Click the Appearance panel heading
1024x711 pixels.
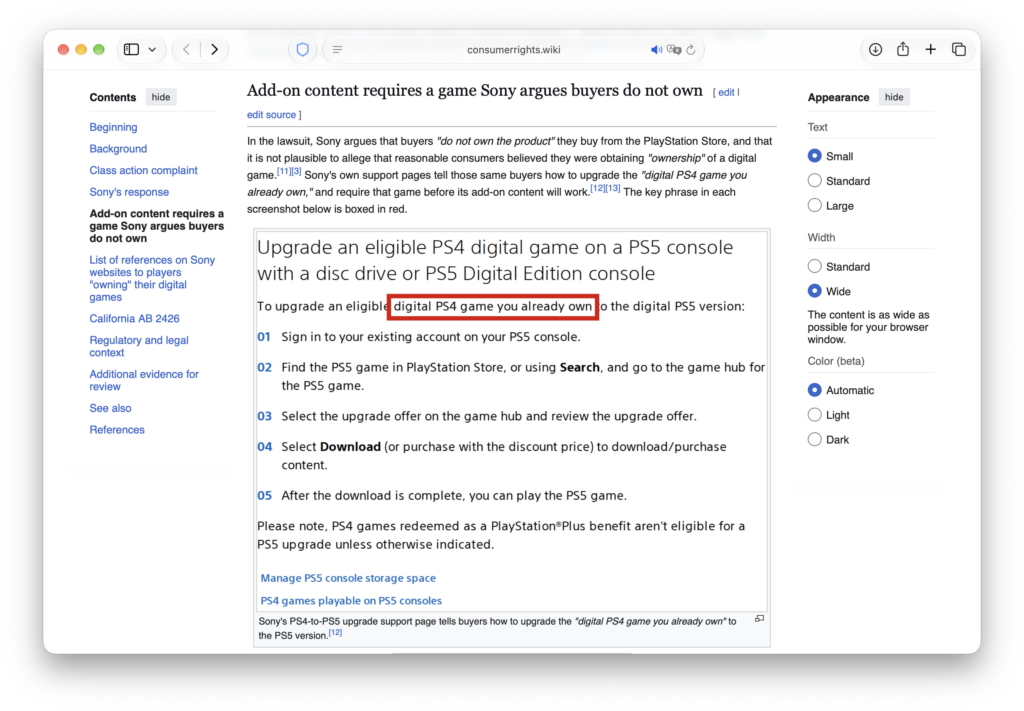[838, 97]
